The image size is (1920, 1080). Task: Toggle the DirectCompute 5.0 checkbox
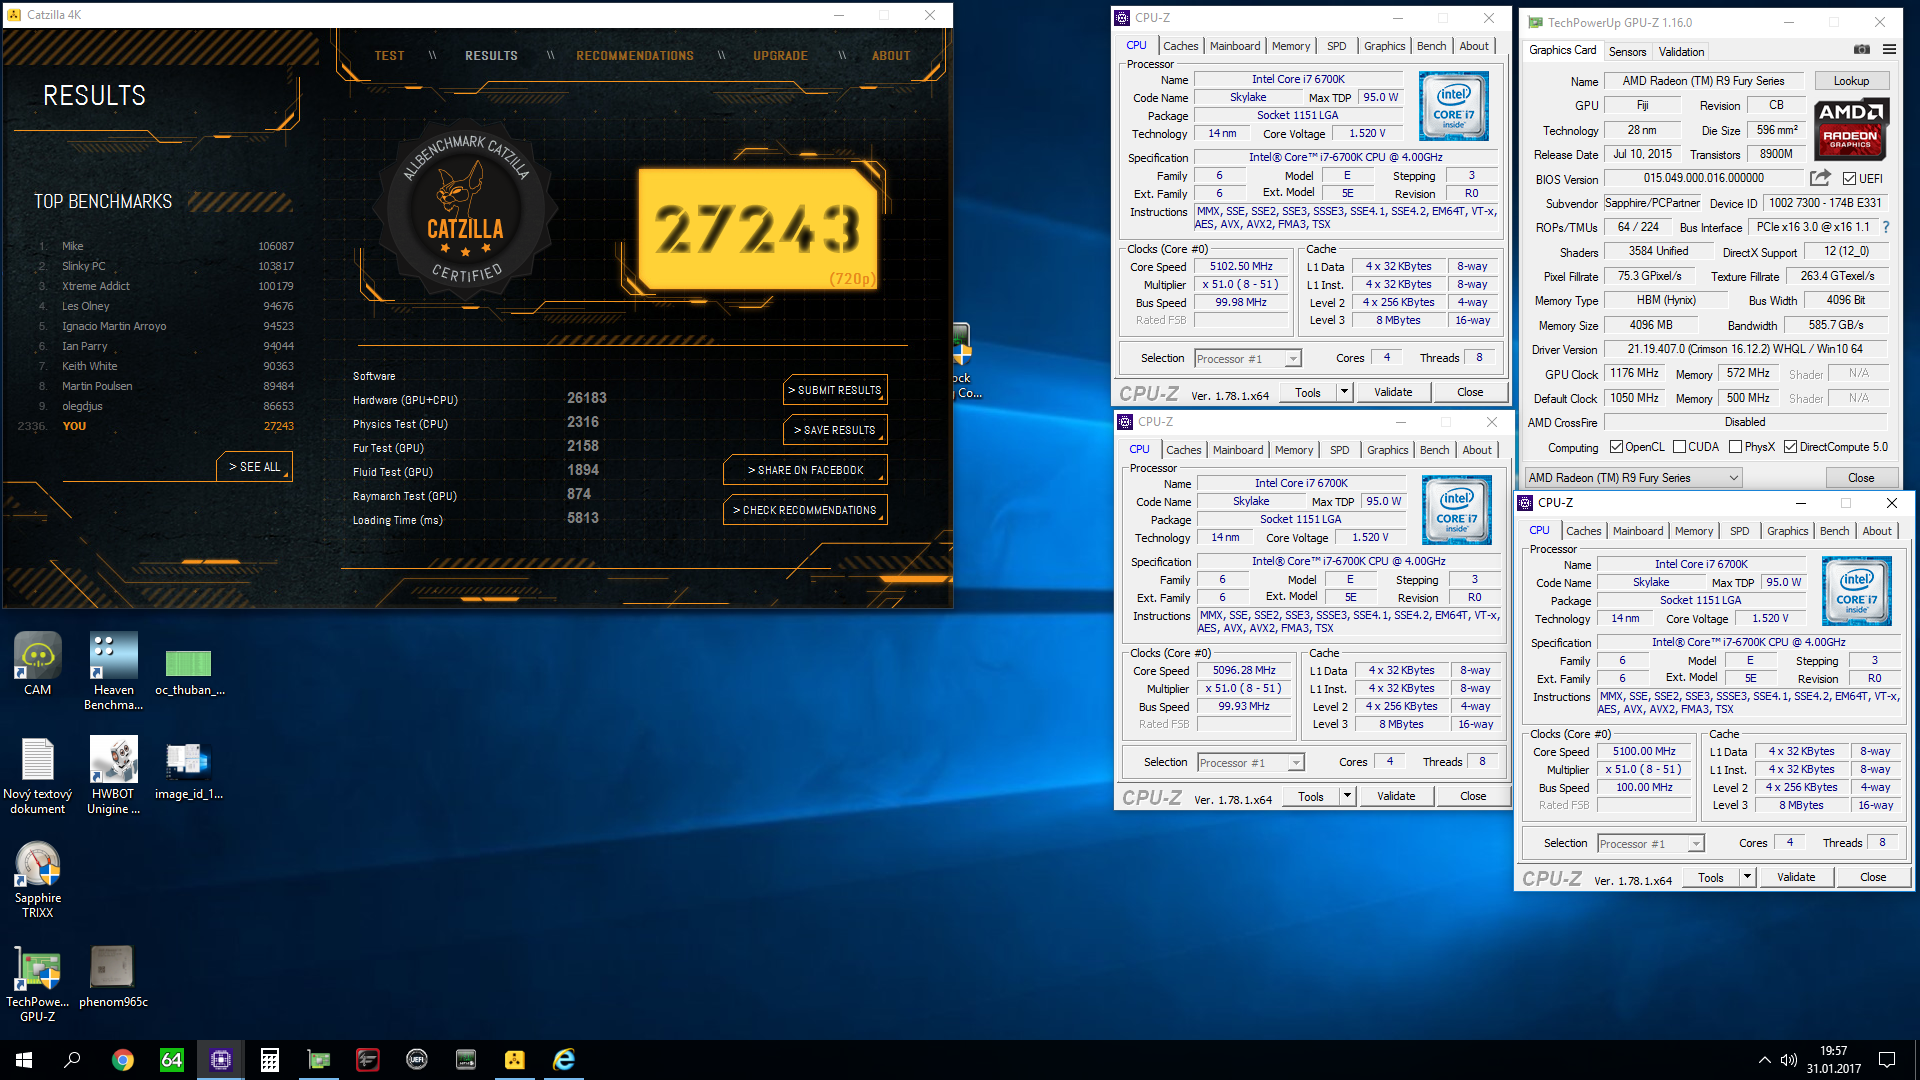pyautogui.click(x=1790, y=447)
